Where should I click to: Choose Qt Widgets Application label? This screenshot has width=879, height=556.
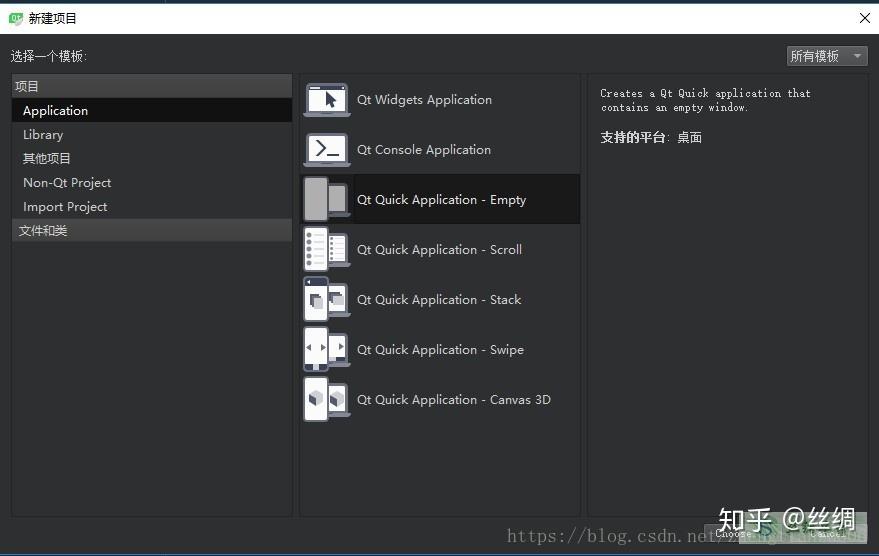424,100
